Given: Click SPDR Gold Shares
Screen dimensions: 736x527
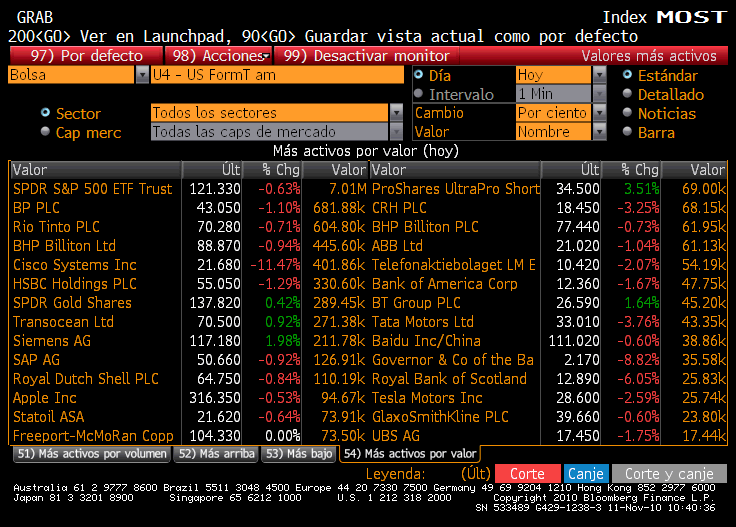Looking at the screenshot, I should click(72, 303).
